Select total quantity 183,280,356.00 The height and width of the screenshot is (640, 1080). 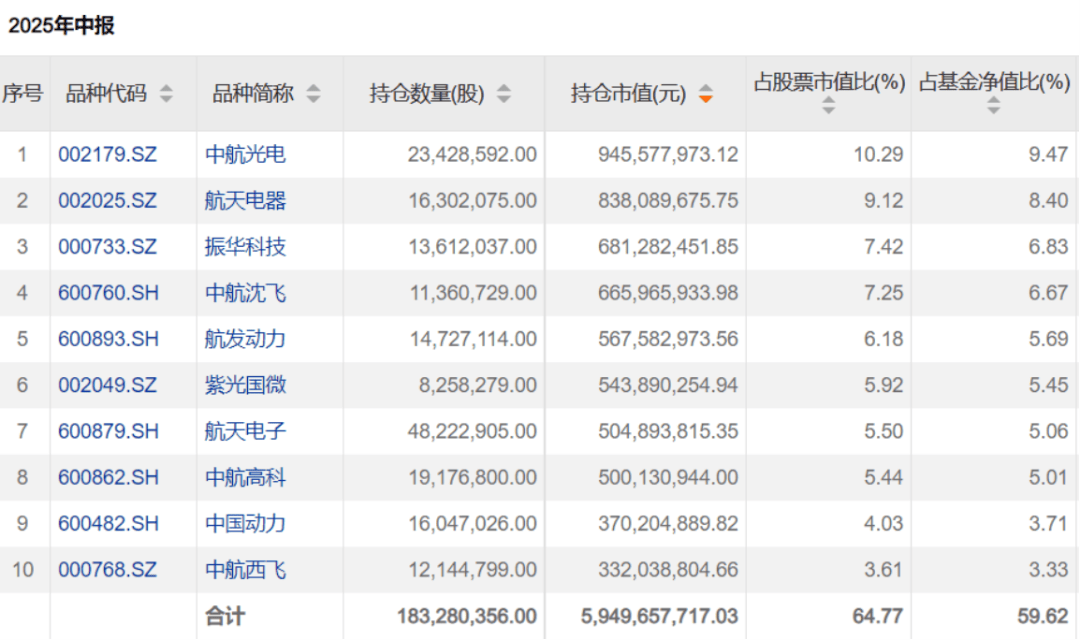466,616
